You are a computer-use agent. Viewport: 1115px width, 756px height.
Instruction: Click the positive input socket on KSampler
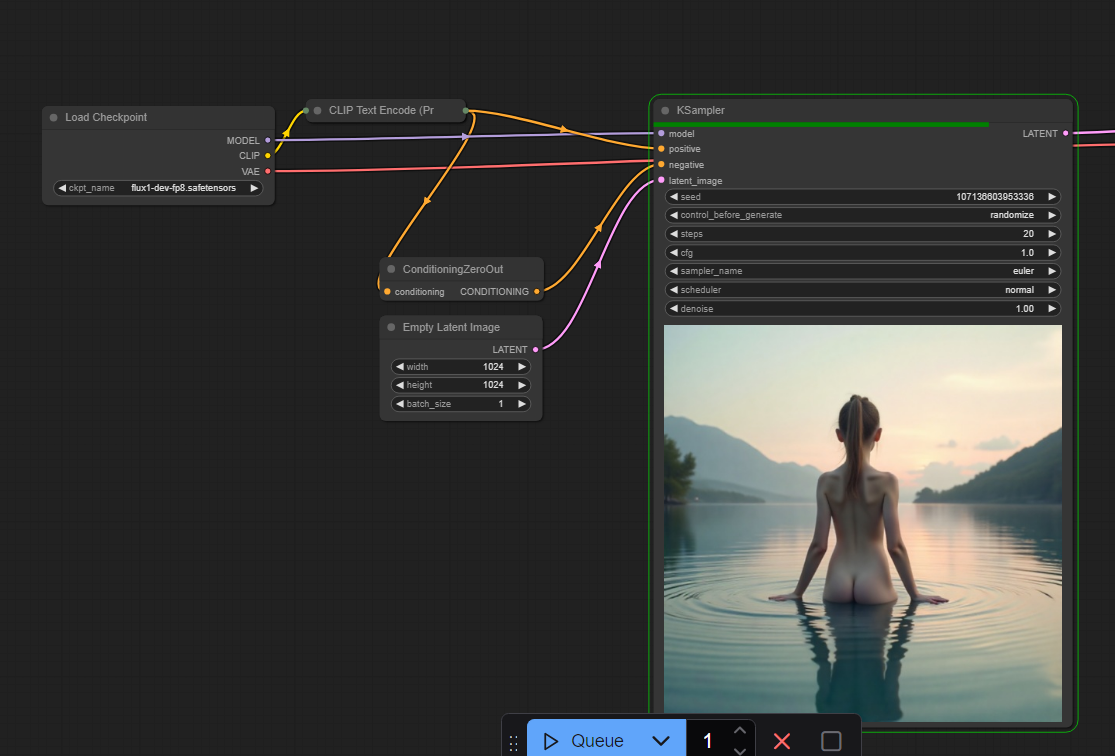point(661,149)
